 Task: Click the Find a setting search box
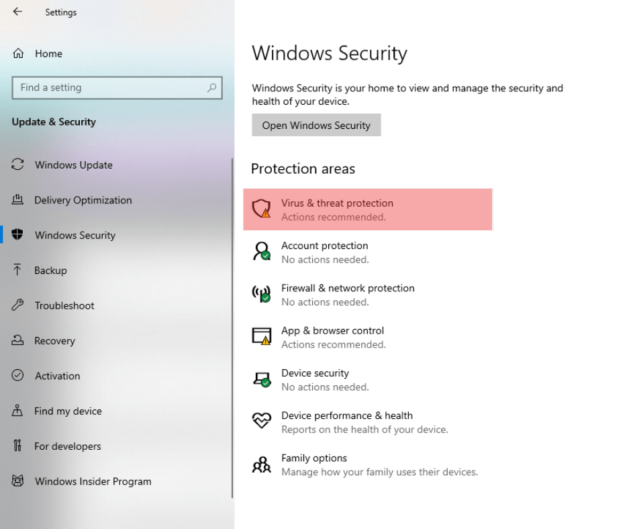coord(117,88)
